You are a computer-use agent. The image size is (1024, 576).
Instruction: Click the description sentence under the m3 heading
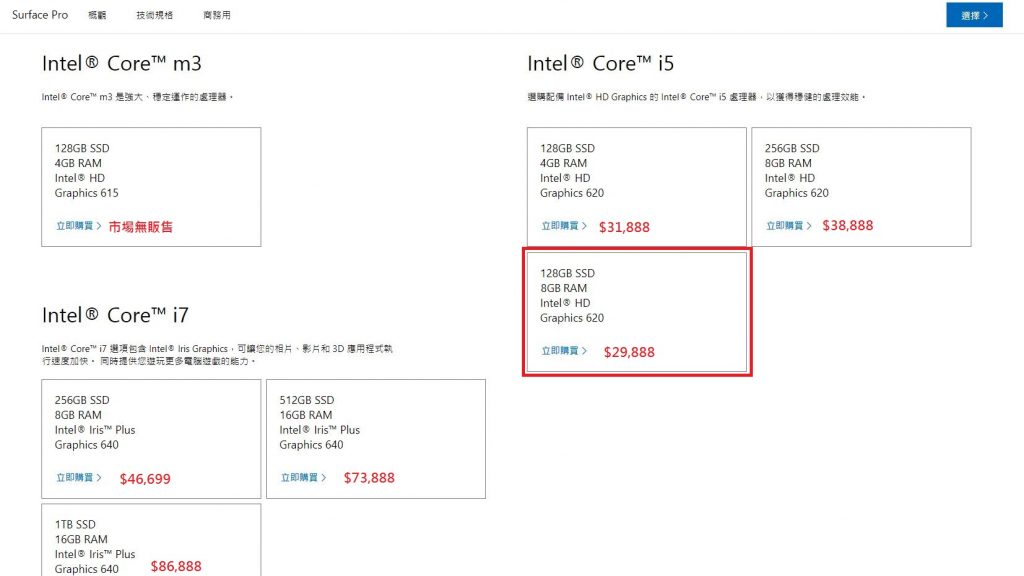(x=137, y=97)
